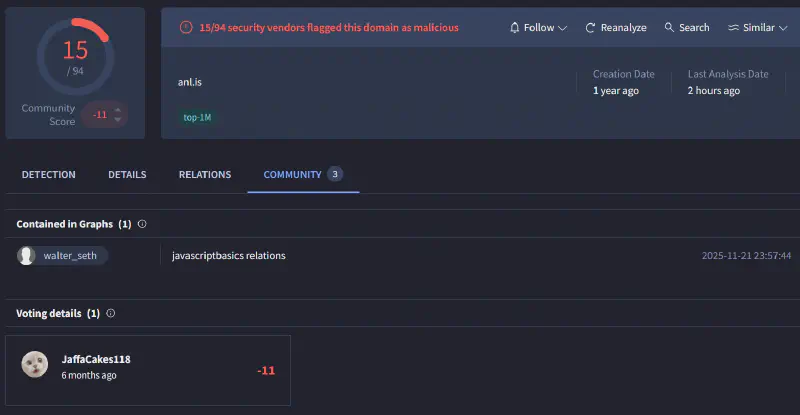Open javascriptbasics relations graph

[229, 256]
